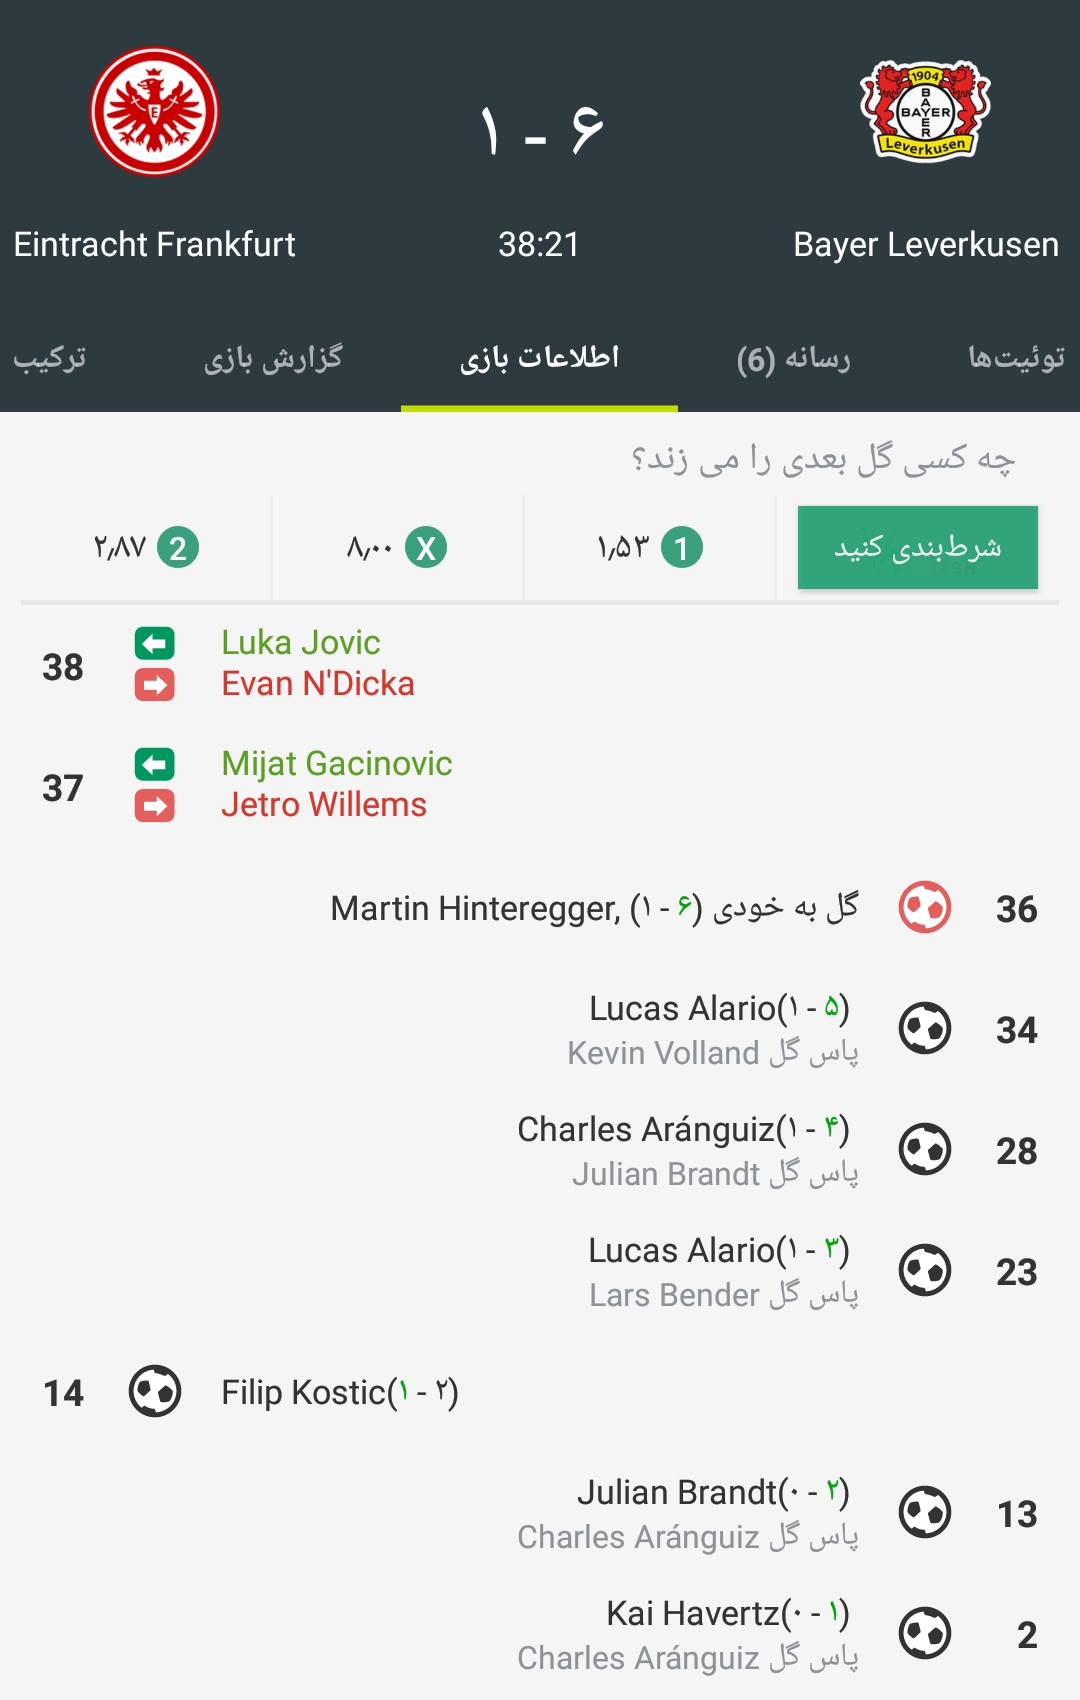
Task: Select odds option 2 at ۲٫۸۷
Action: 146,548
